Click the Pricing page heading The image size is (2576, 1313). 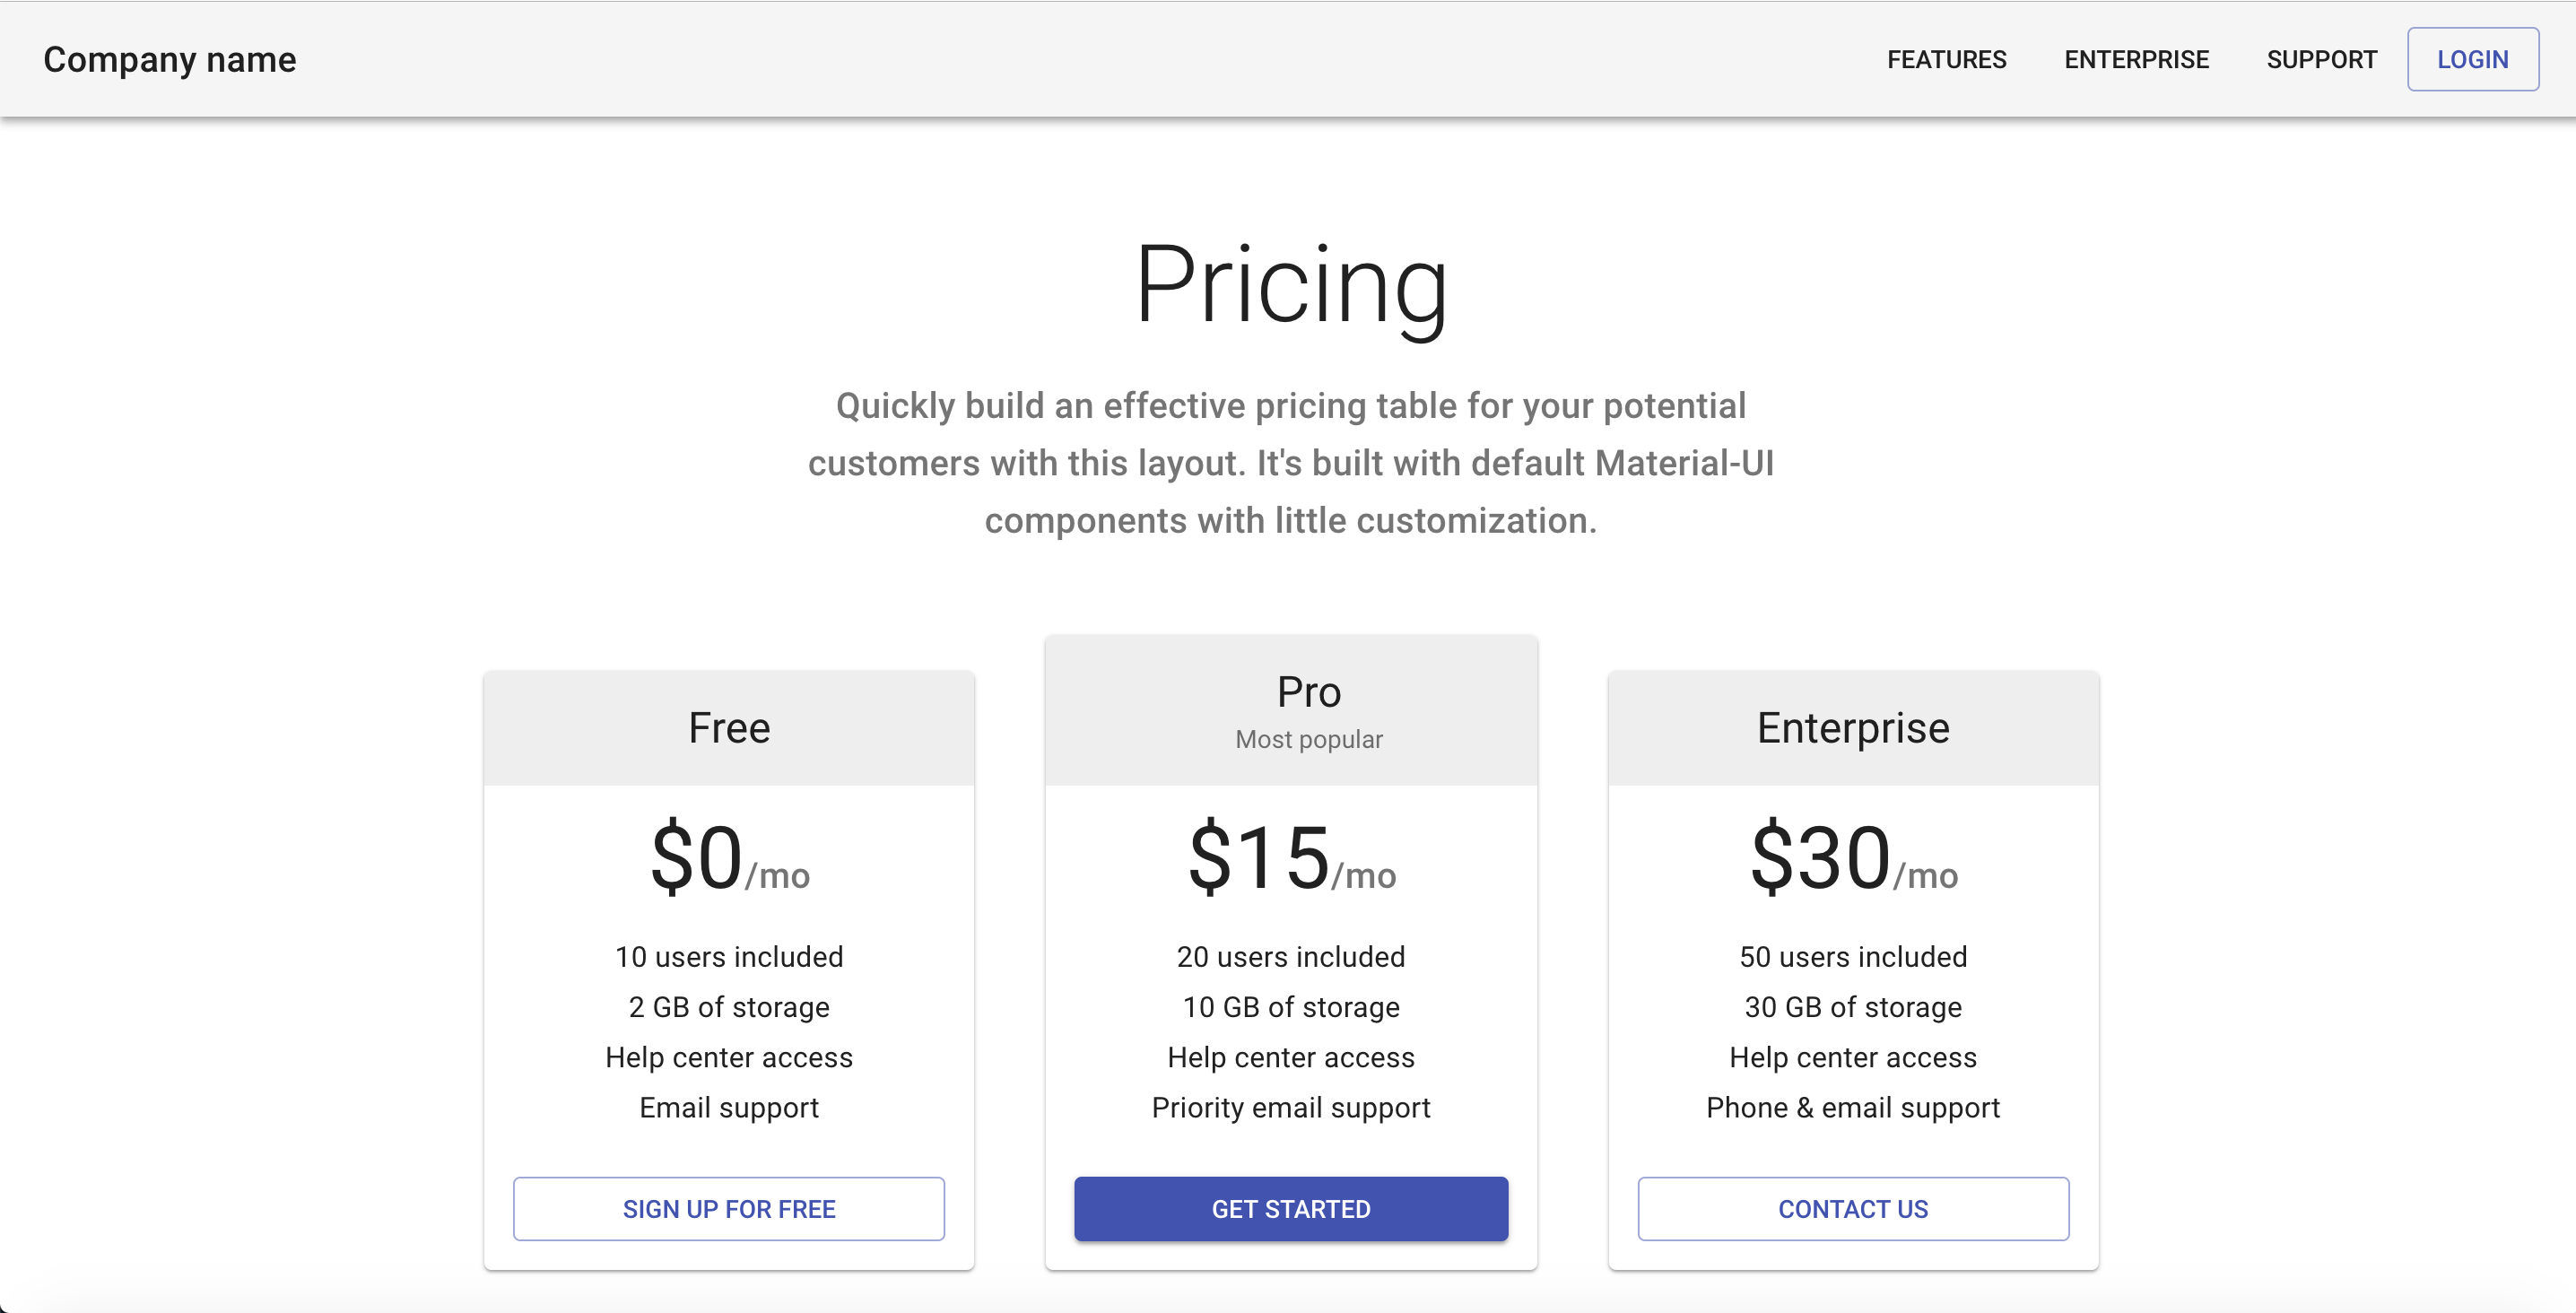1290,286
